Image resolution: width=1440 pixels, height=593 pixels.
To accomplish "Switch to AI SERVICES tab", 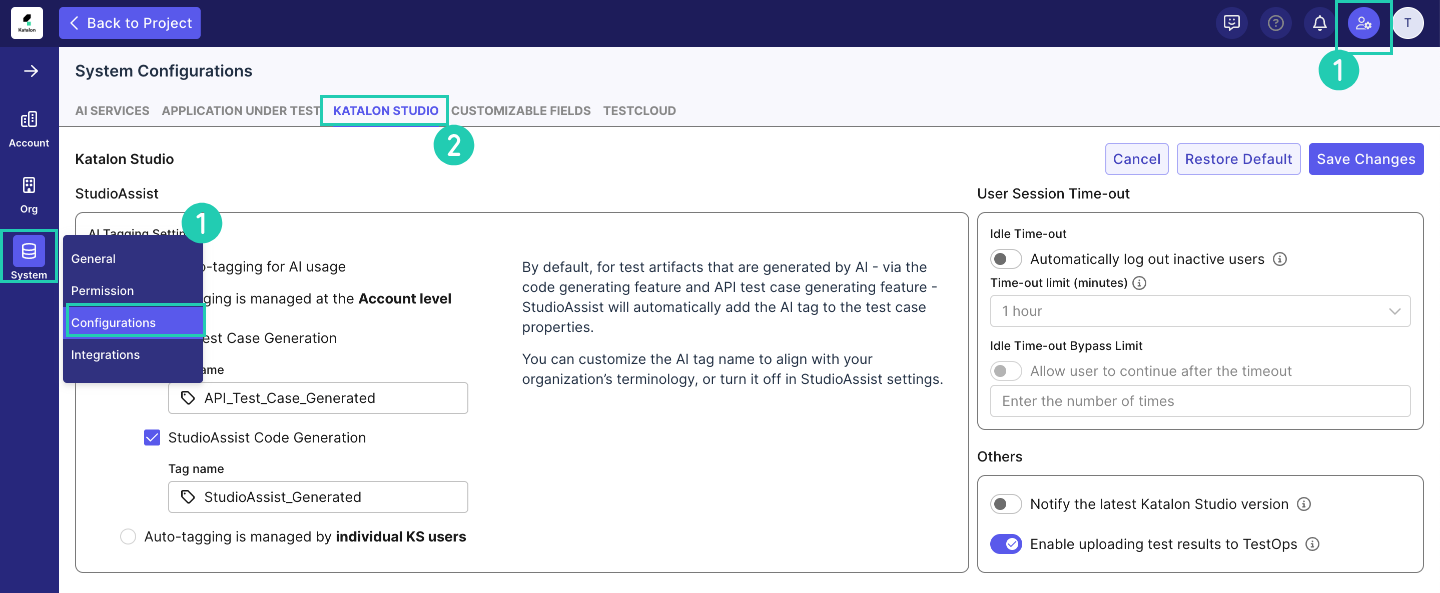I will pos(112,111).
